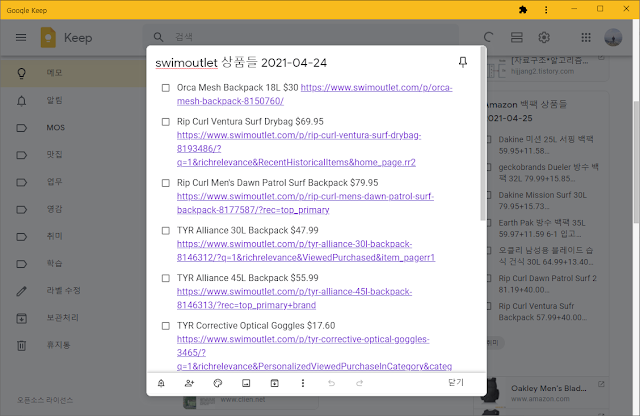Open the Google account avatar
640x416 pixels.
pyautogui.click(x=613, y=38)
